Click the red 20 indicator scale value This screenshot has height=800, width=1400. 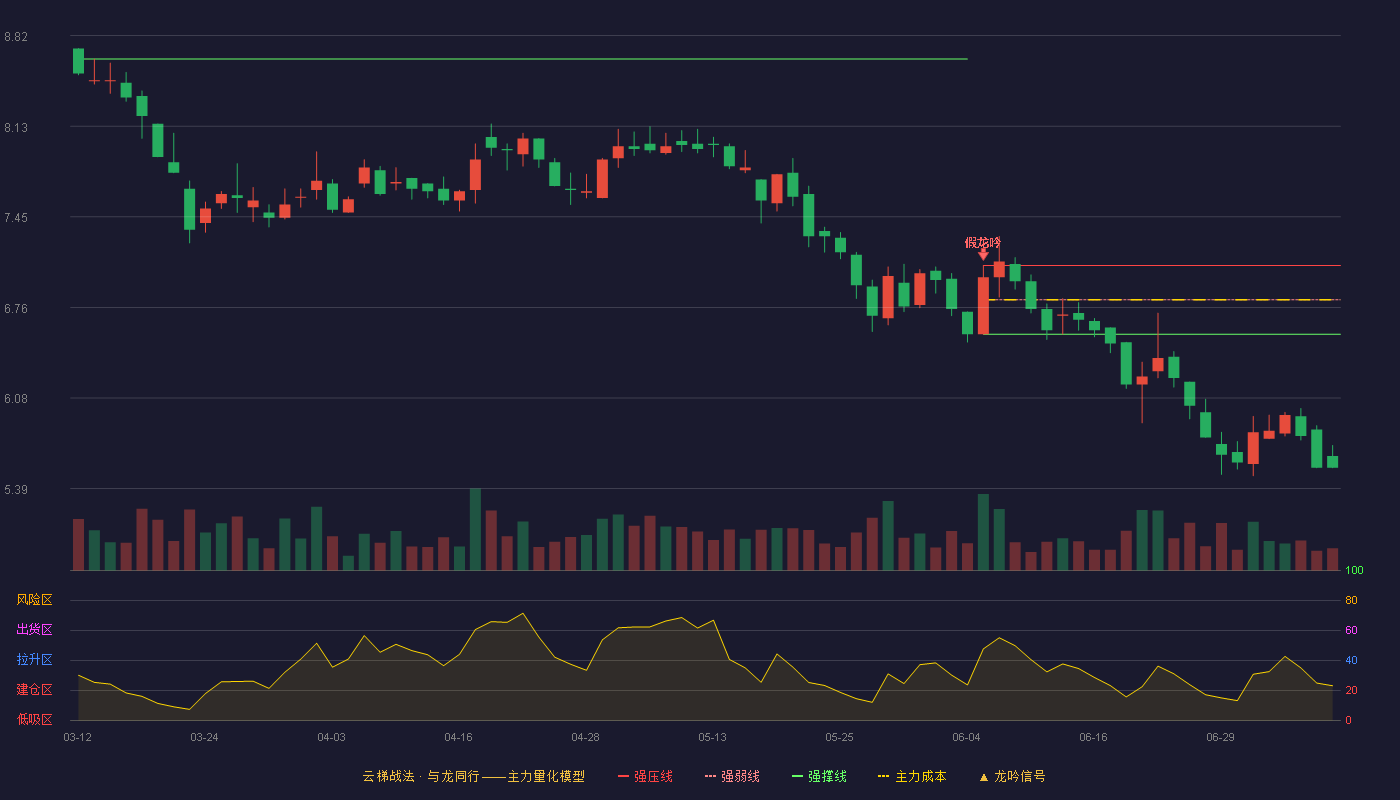(1351, 690)
